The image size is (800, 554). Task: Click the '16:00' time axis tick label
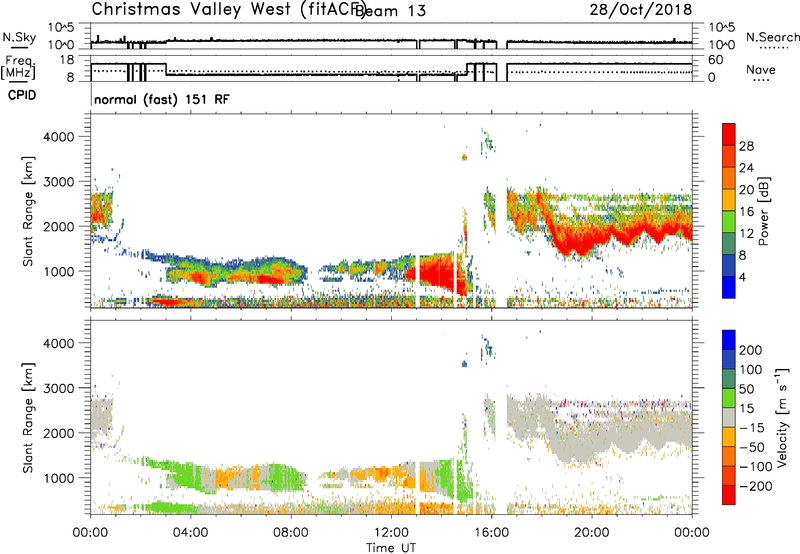coord(491,533)
